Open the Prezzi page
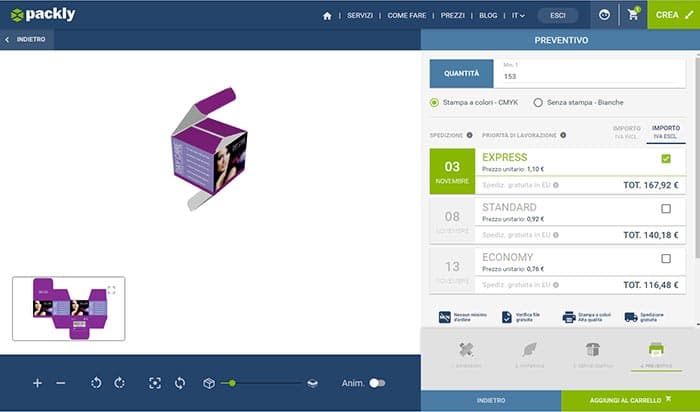 click(453, 16)
